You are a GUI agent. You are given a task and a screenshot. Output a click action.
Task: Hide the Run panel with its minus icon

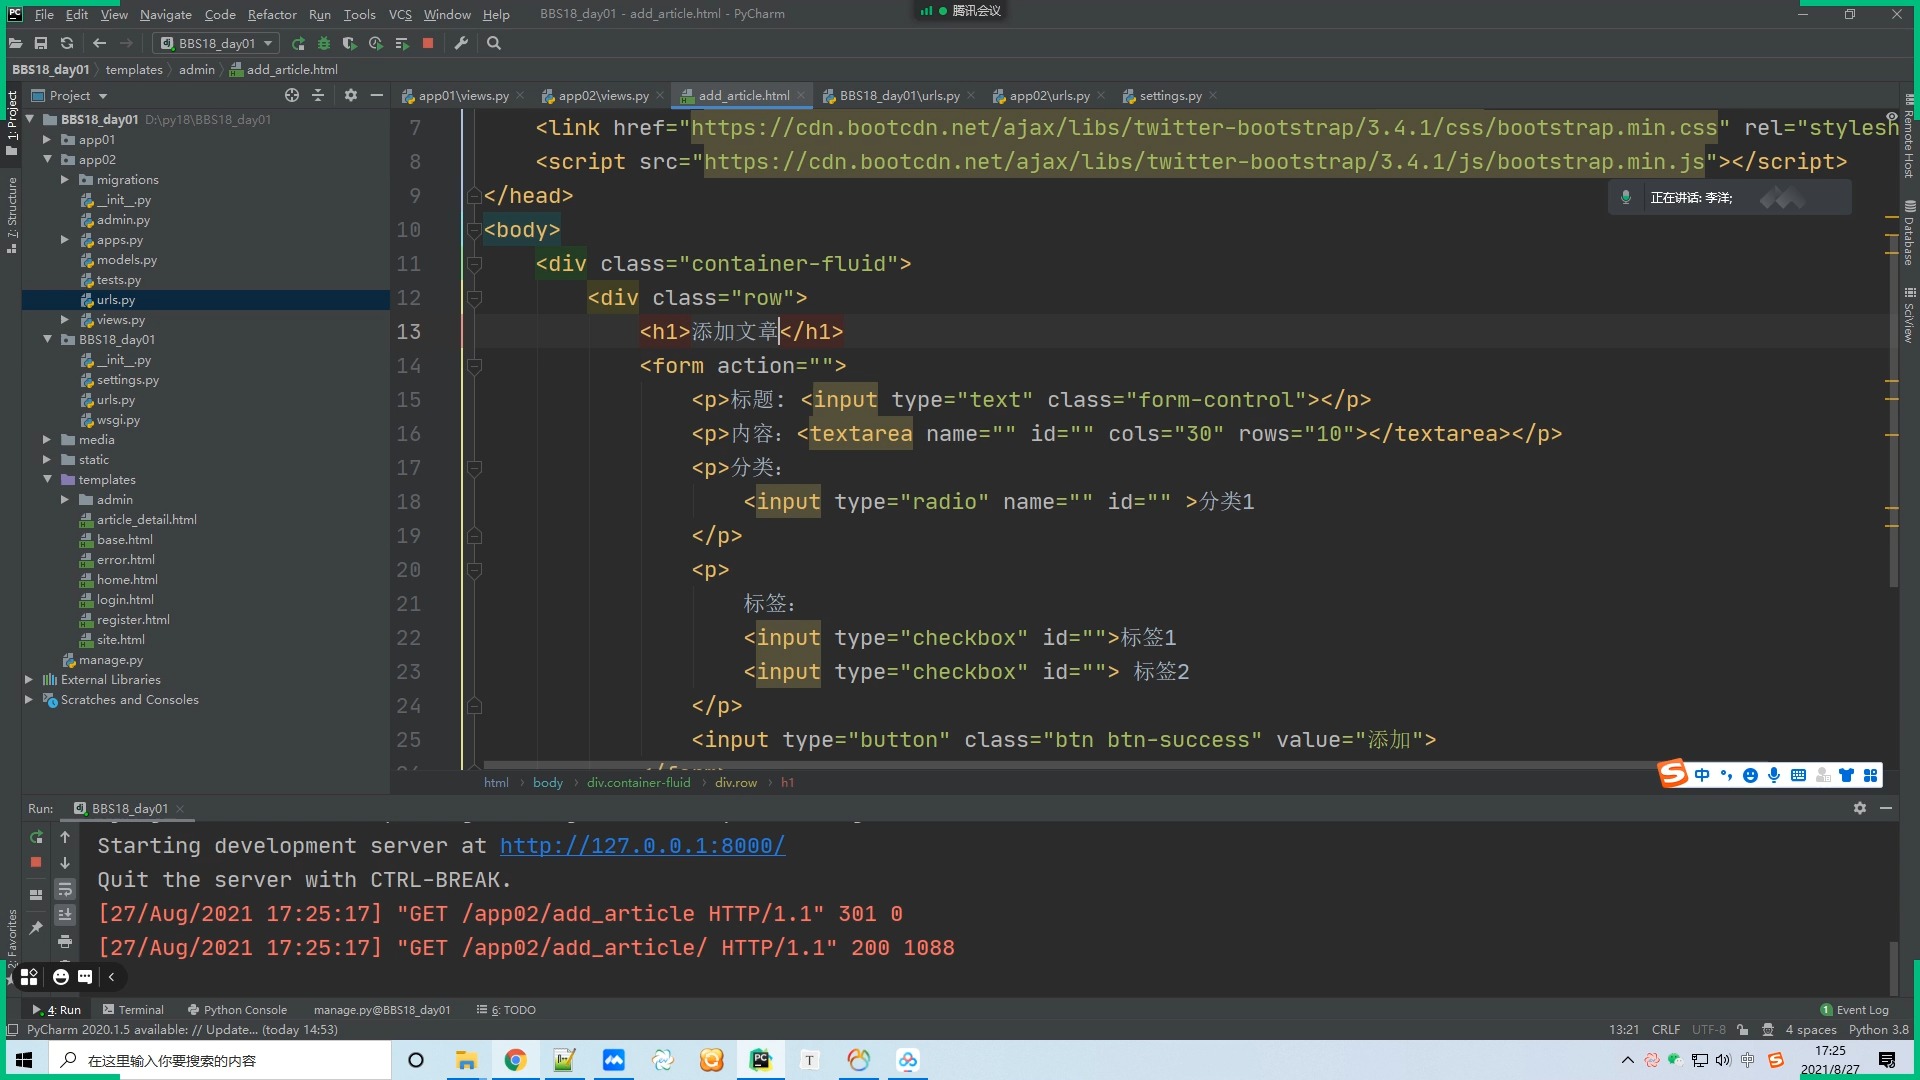pyautogui.click(x=1886, y=808)
